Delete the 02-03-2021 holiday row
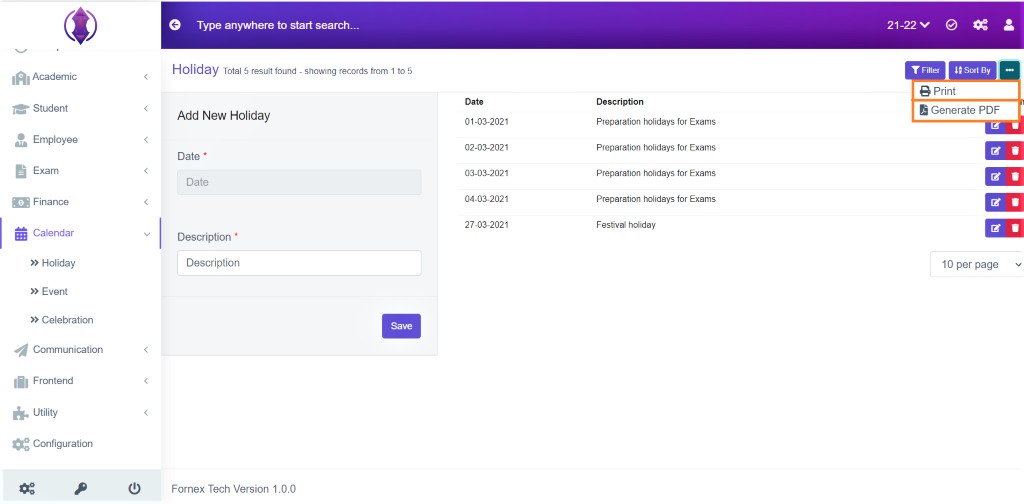 (1015, 151)
